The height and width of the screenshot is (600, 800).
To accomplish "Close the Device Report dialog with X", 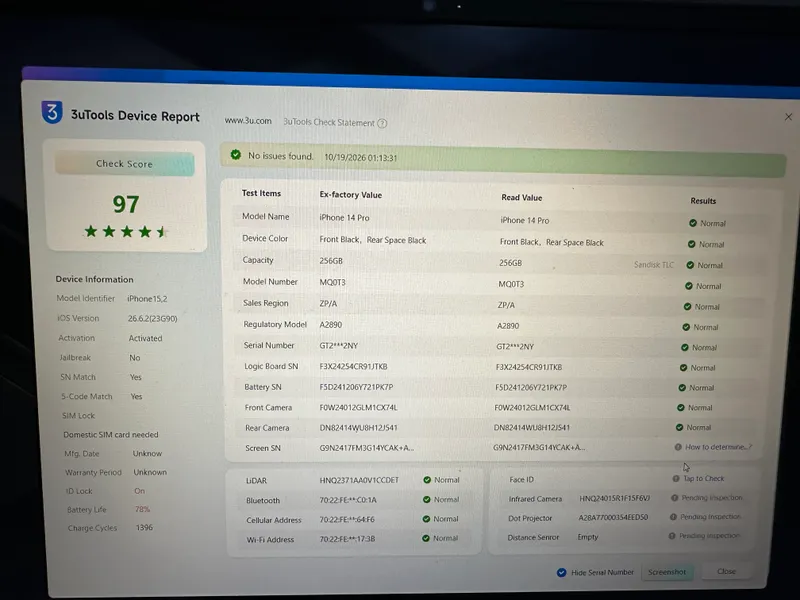I will [x=788, y=117].
